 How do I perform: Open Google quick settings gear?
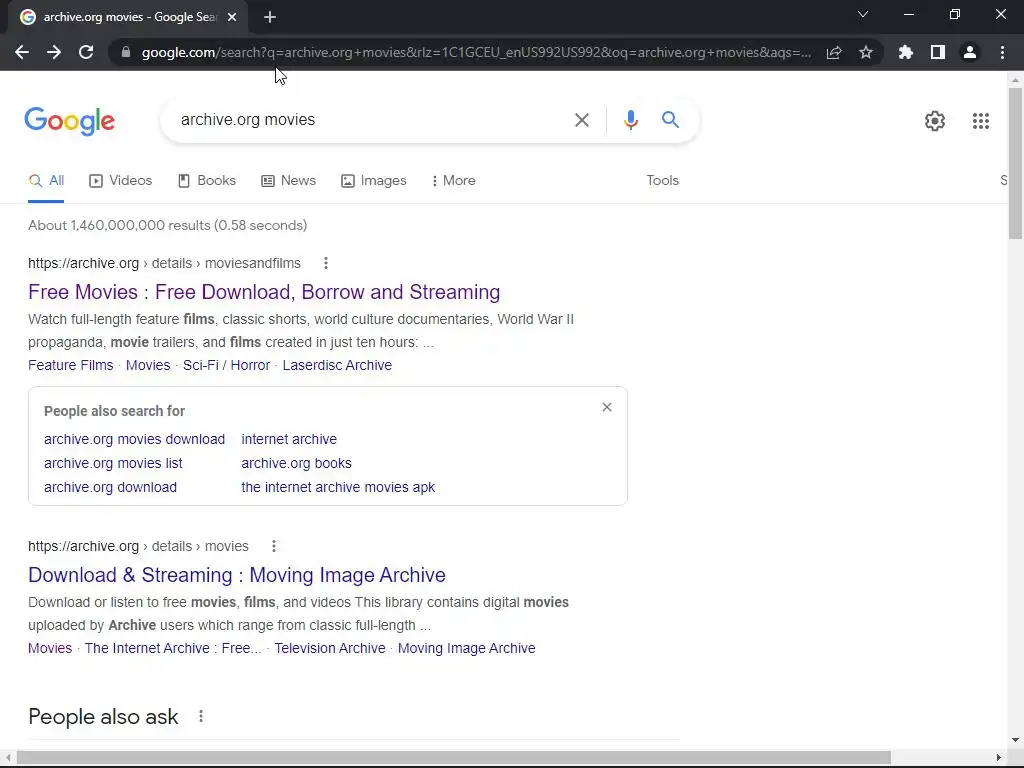[935, 121]
